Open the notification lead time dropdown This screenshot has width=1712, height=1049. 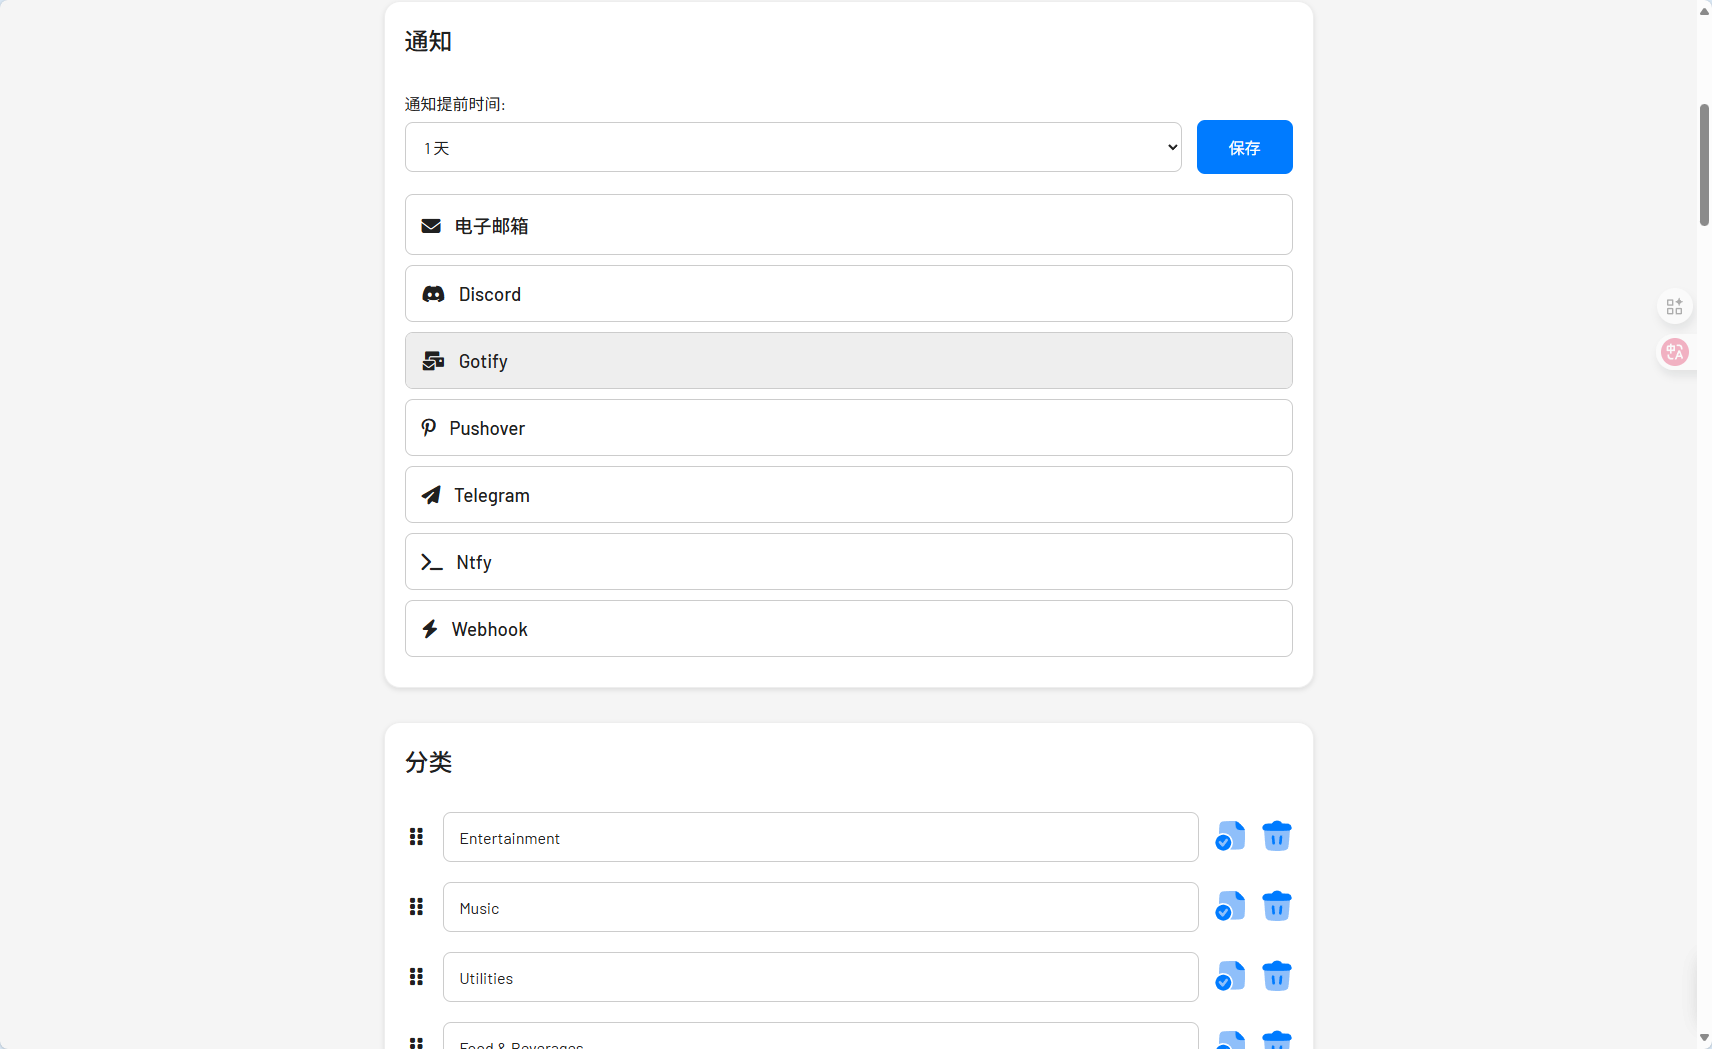792,148
